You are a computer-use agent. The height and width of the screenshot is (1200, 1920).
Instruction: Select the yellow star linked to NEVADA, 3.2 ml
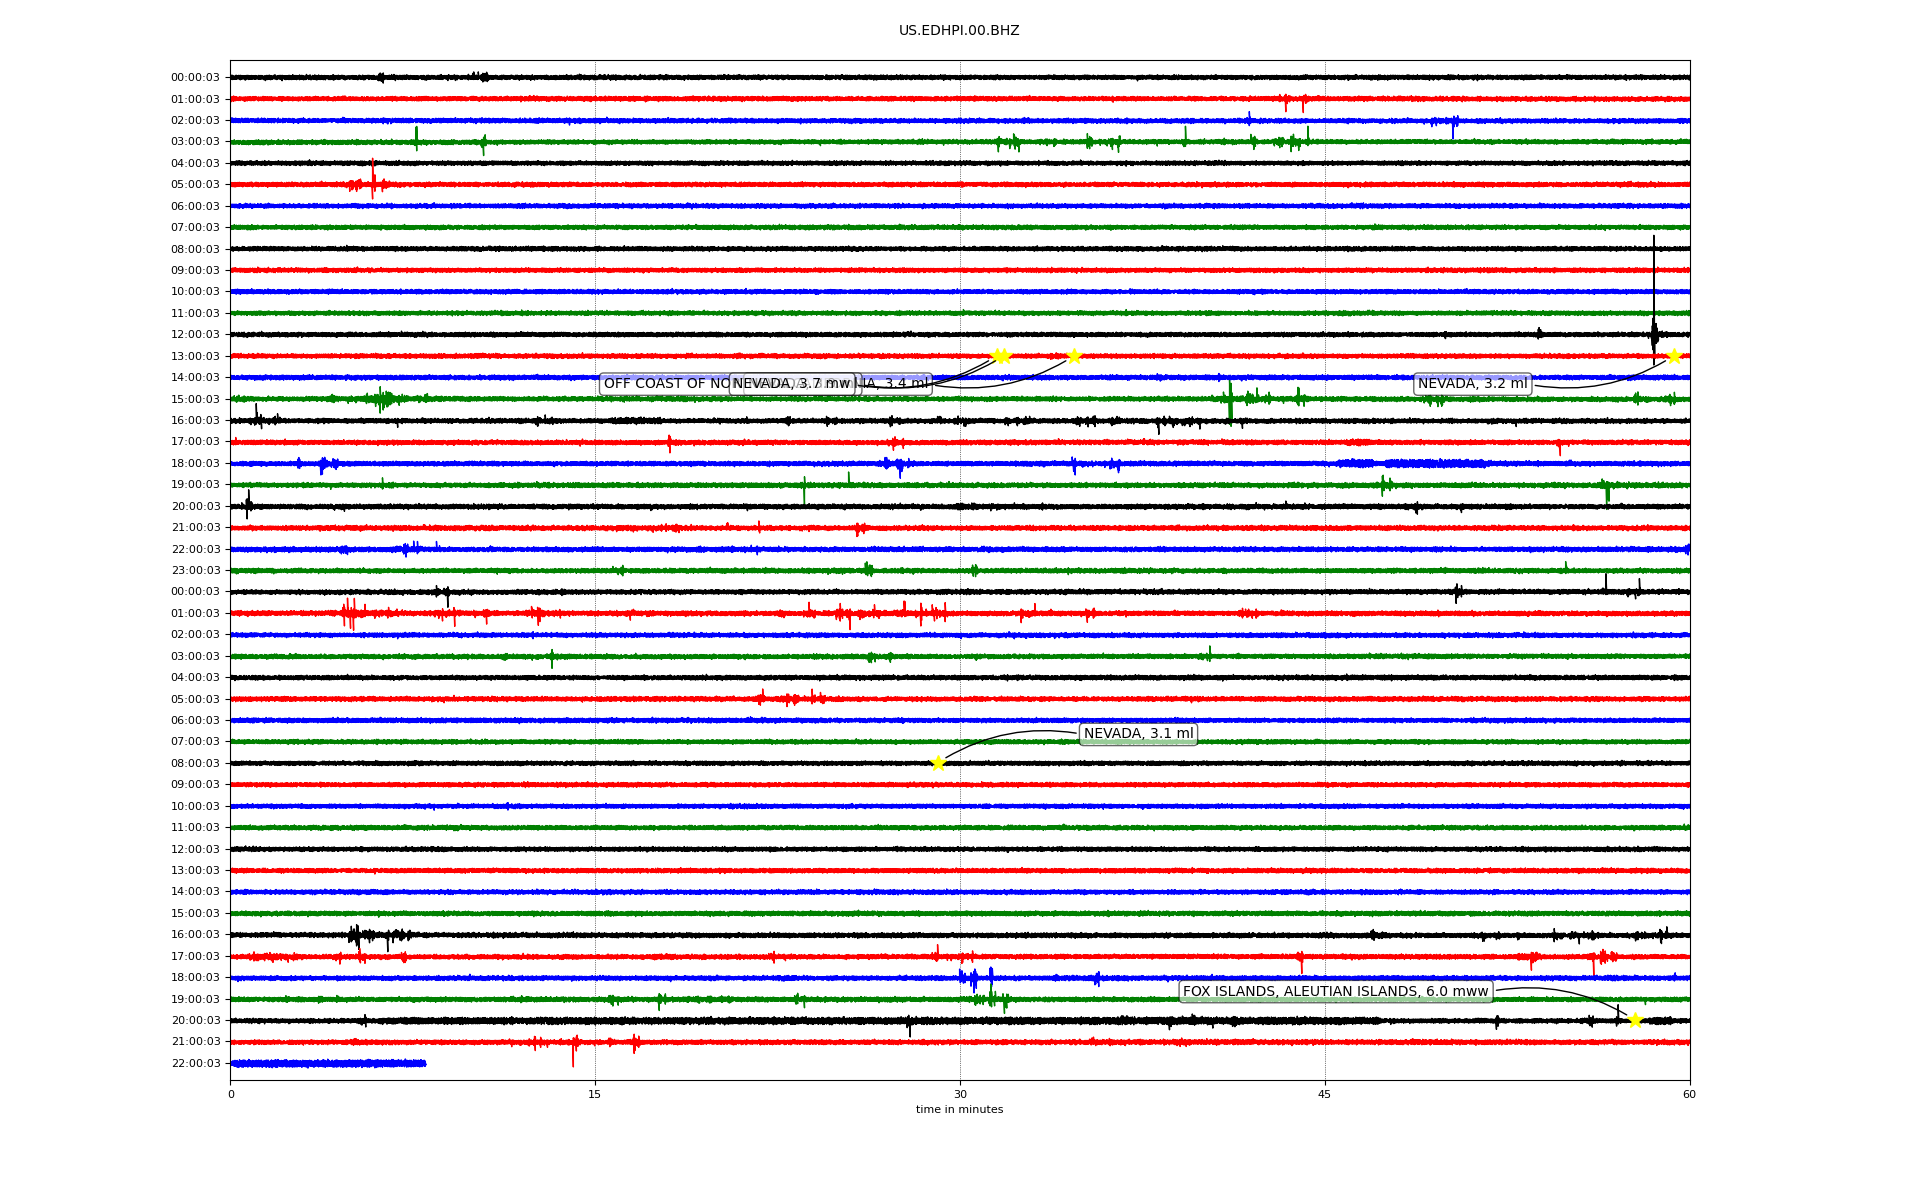1674,356
